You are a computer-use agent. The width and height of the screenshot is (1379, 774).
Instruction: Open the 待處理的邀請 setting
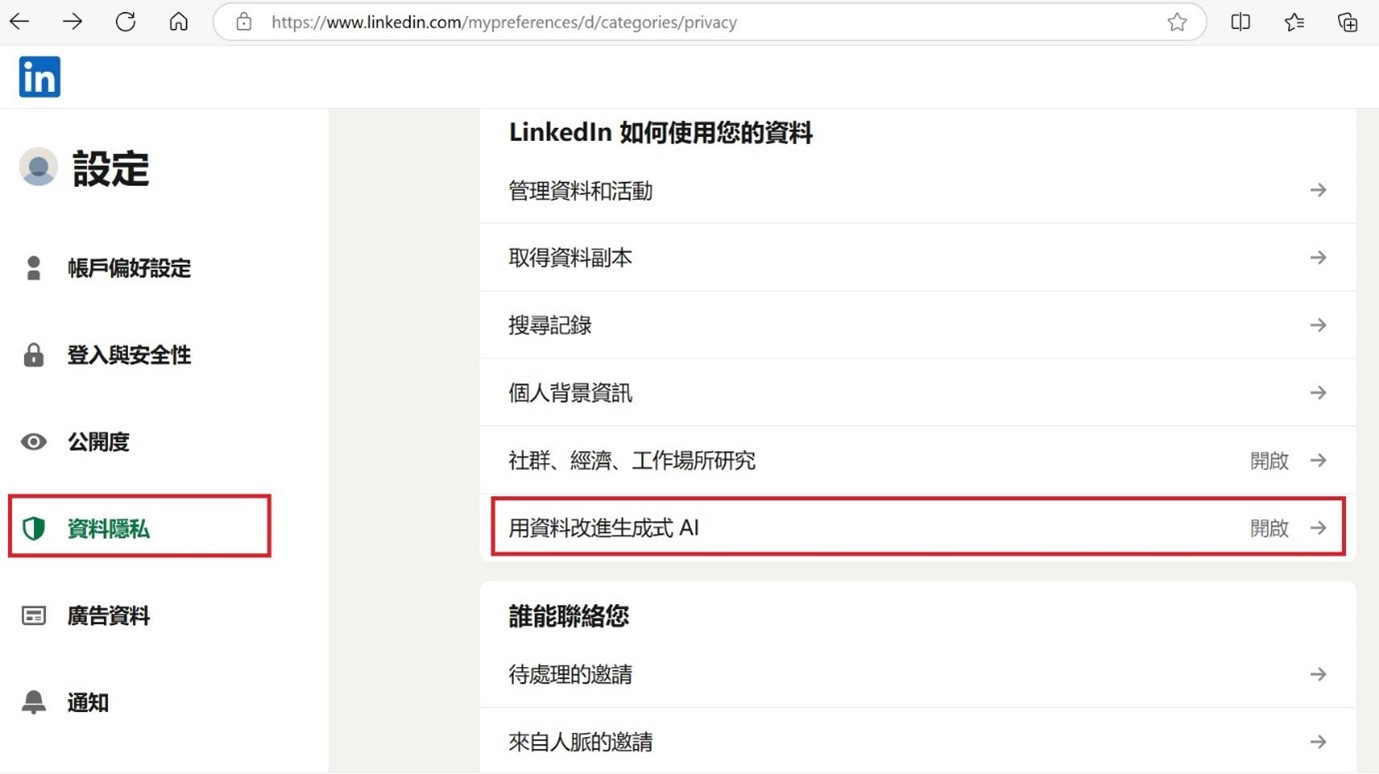[x=918, y=674]
